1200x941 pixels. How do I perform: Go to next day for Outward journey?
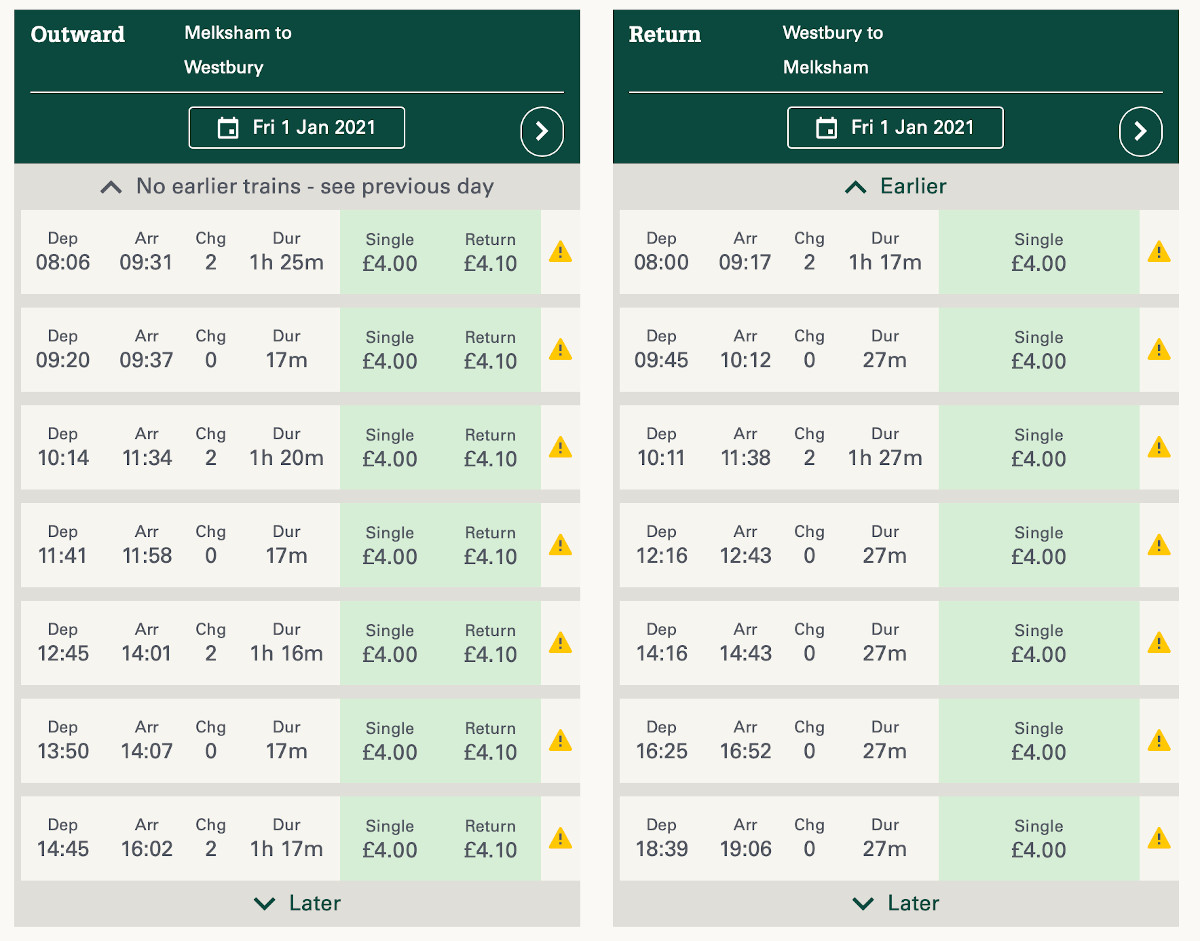[542, 131]
